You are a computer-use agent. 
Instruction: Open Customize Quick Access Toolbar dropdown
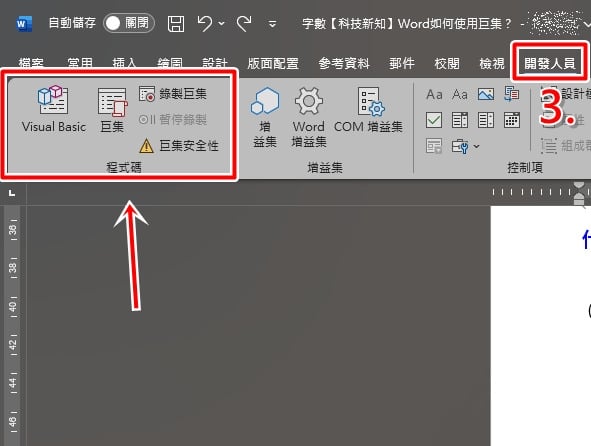272,25
